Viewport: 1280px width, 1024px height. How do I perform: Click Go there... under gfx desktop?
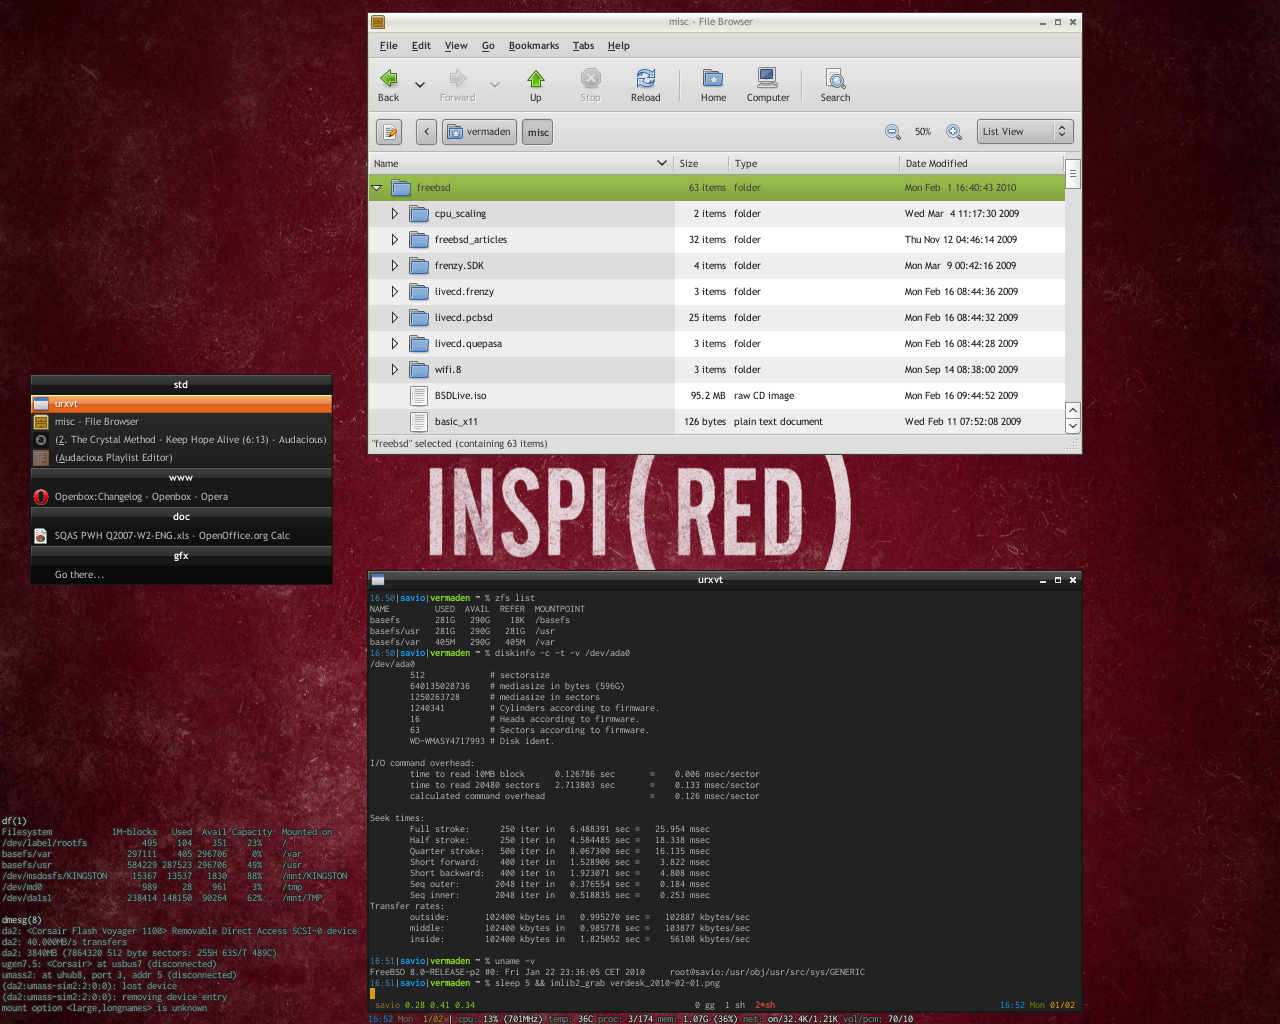pos(181,575)
